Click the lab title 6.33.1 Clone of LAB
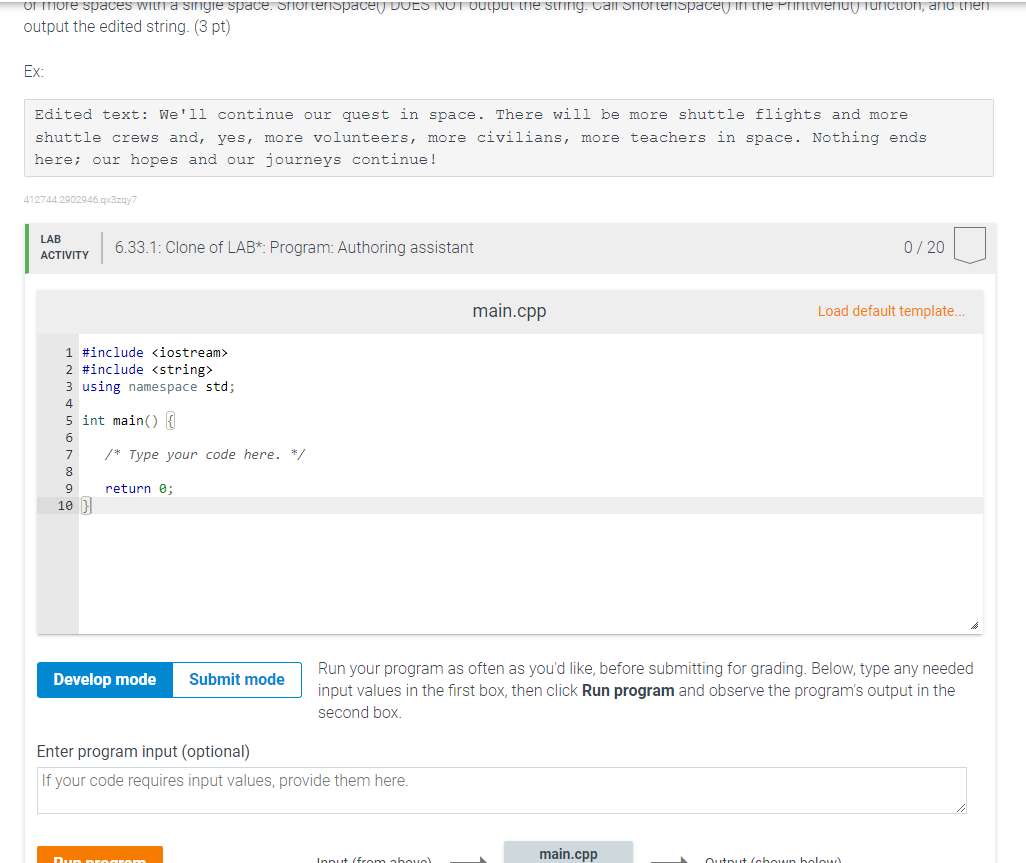The image size is (1026, 863). tap(293, 246)
